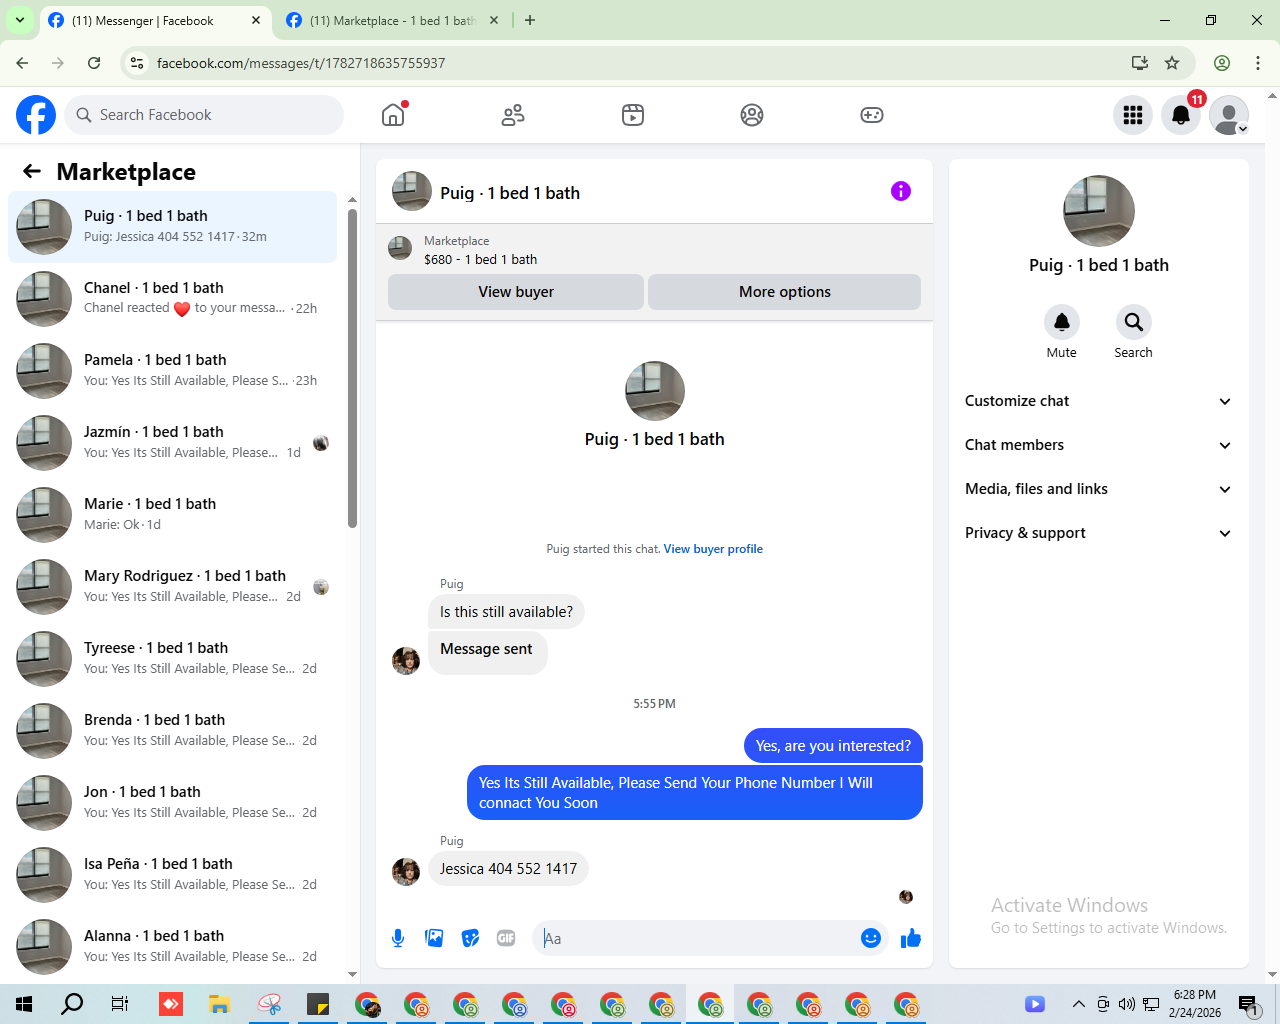
Task: Open the Video (Reels) icon in navigation
Action: click(x=633, y=115)
